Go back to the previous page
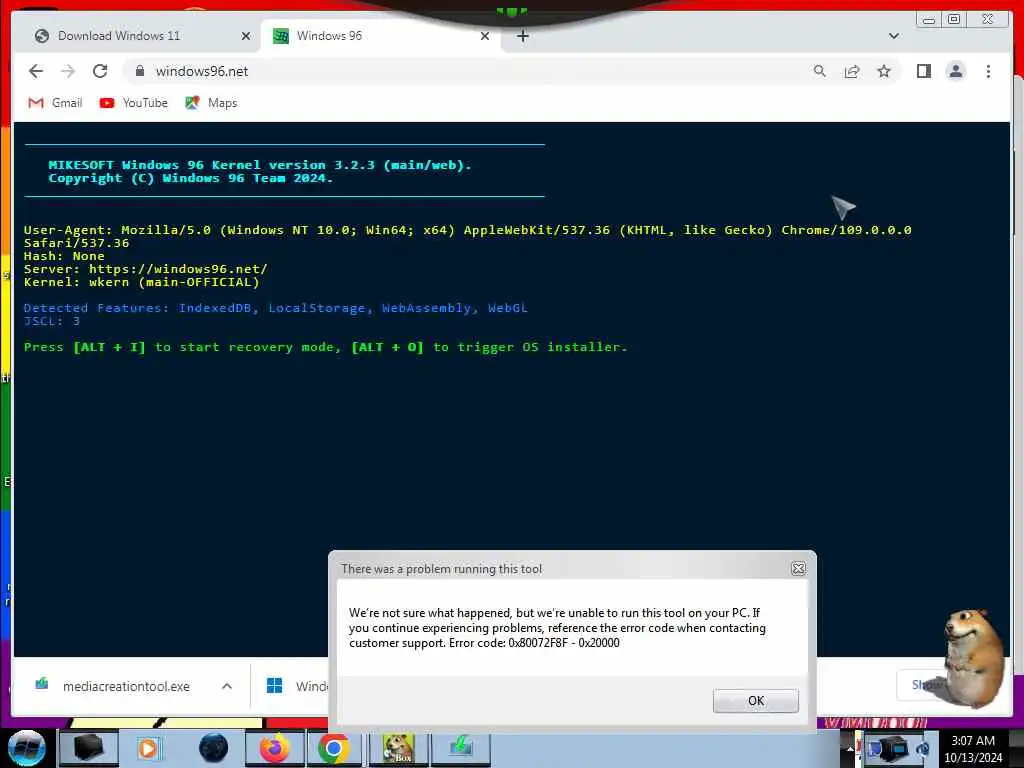 [36, 71]
